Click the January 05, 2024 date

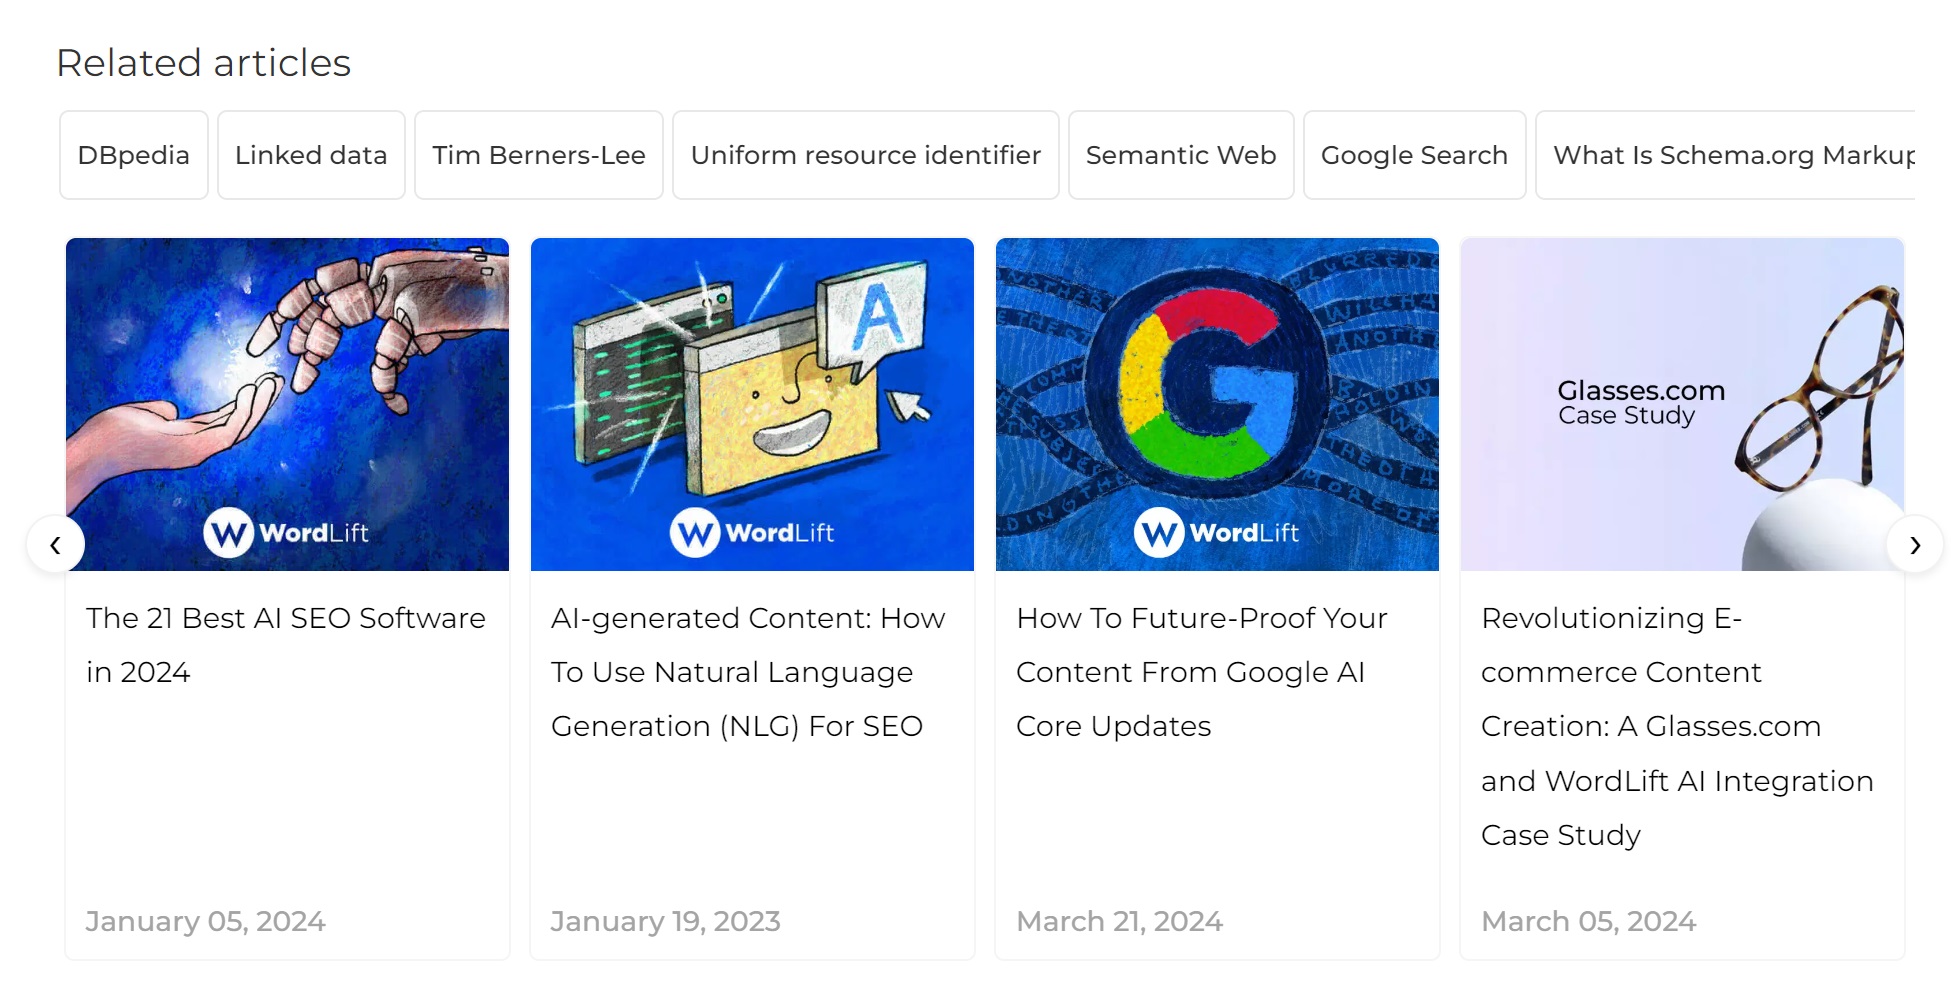pos(205,921)
